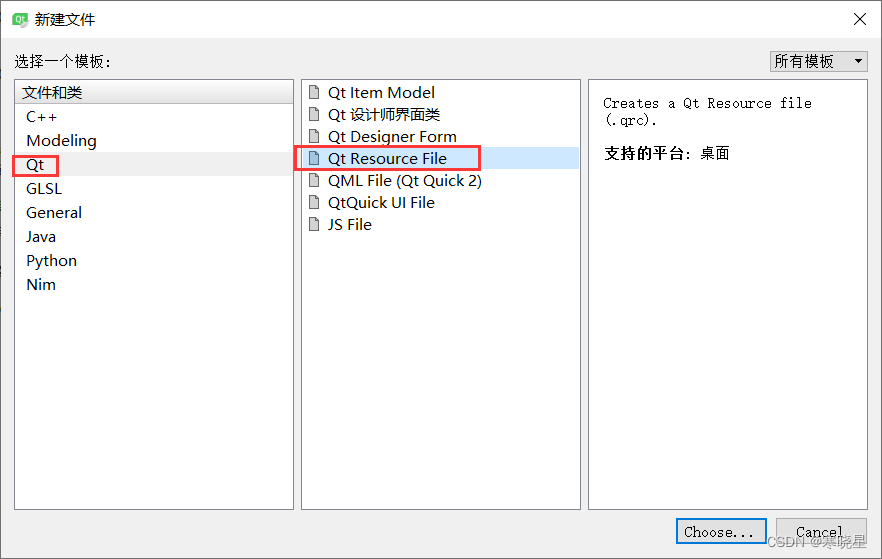This screenshot has width=882, height=559.
Task: Close the 新建文件 dialog
Action: click(860, 19)
